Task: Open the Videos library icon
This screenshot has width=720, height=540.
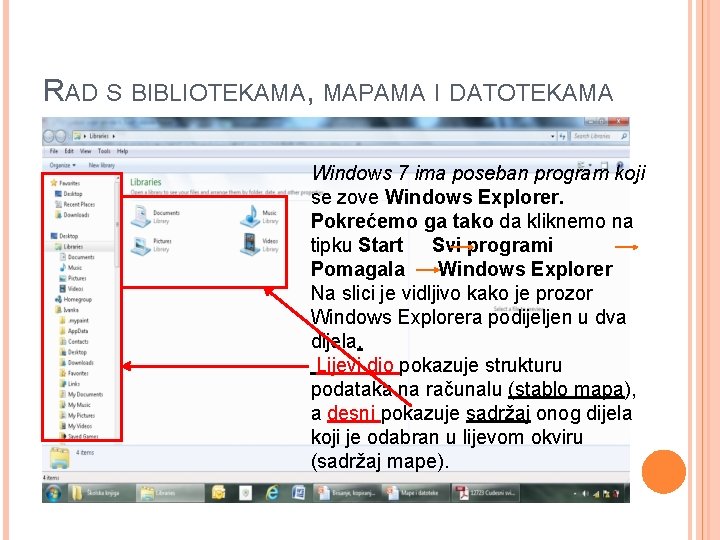Action: point(250,244)
